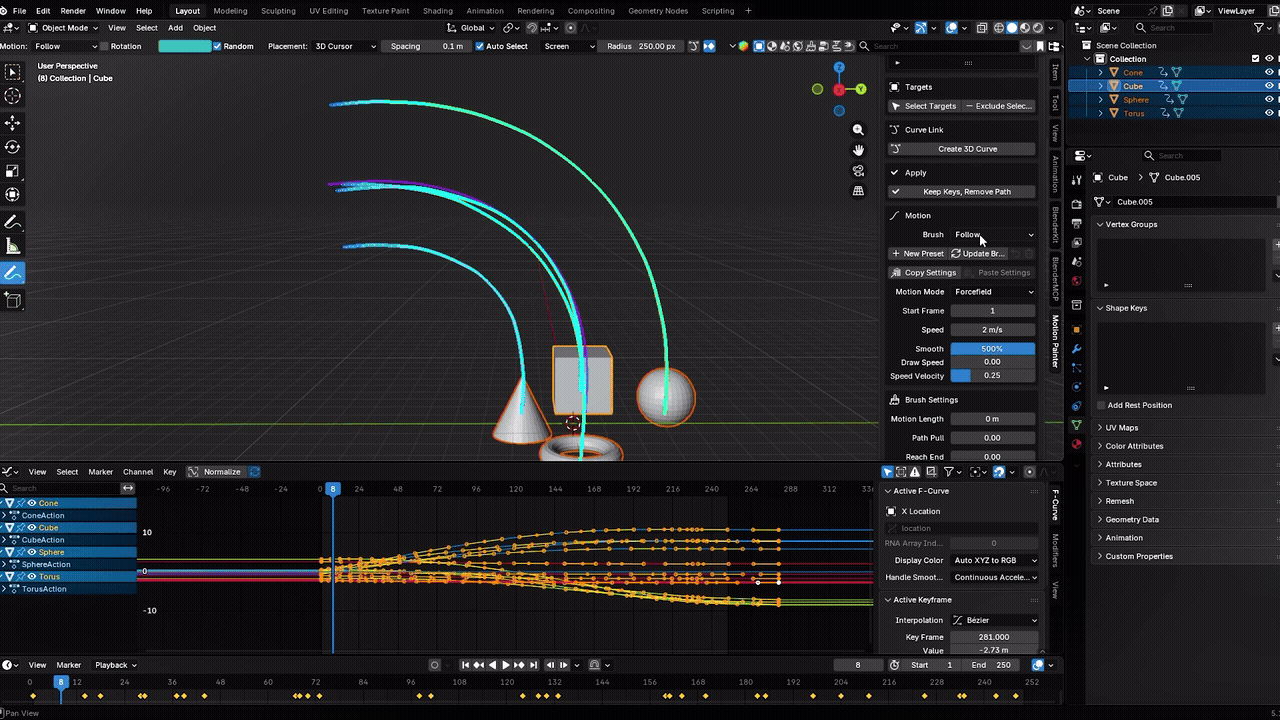Select the Move tool in toolbar
Image resolution: width=1280 pixels, height=720 pixels.
(13, 122)
